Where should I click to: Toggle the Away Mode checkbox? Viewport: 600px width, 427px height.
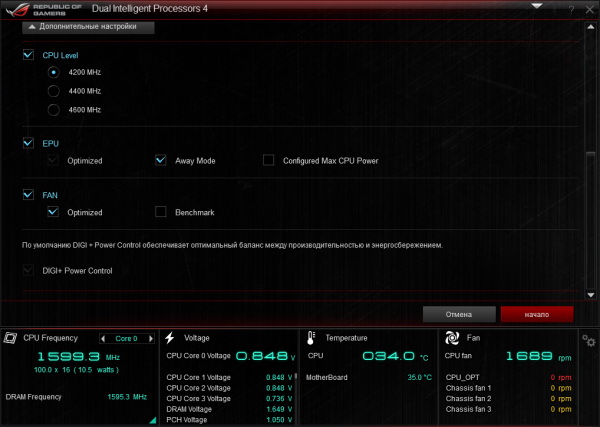pos(161,160)
